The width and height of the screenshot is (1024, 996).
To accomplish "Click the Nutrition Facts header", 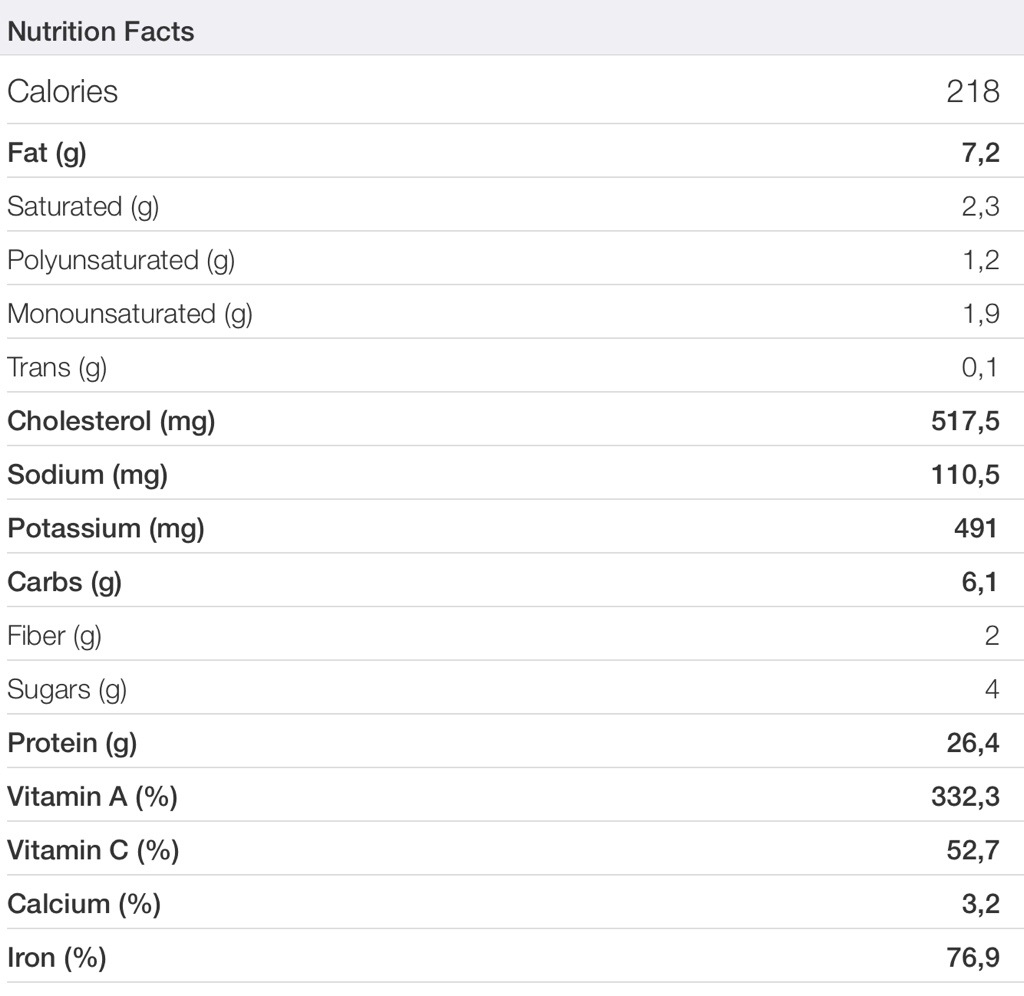I will [101, 32].
